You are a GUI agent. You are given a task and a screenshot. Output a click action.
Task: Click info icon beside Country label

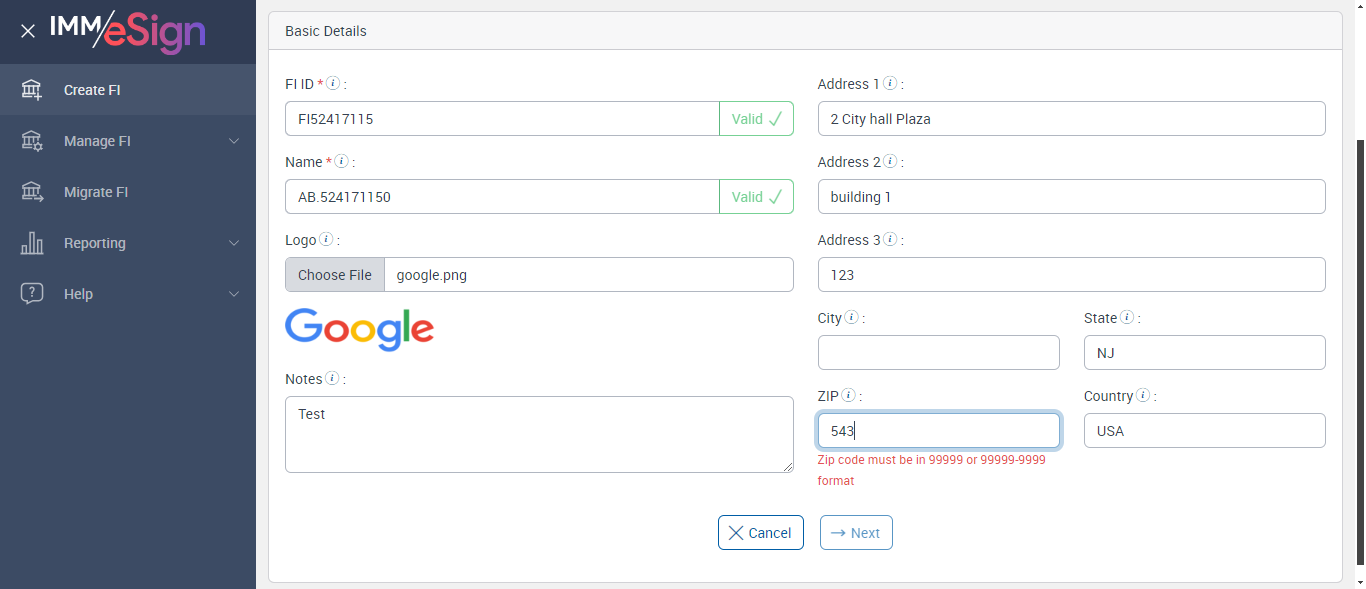pos(1142,396)
